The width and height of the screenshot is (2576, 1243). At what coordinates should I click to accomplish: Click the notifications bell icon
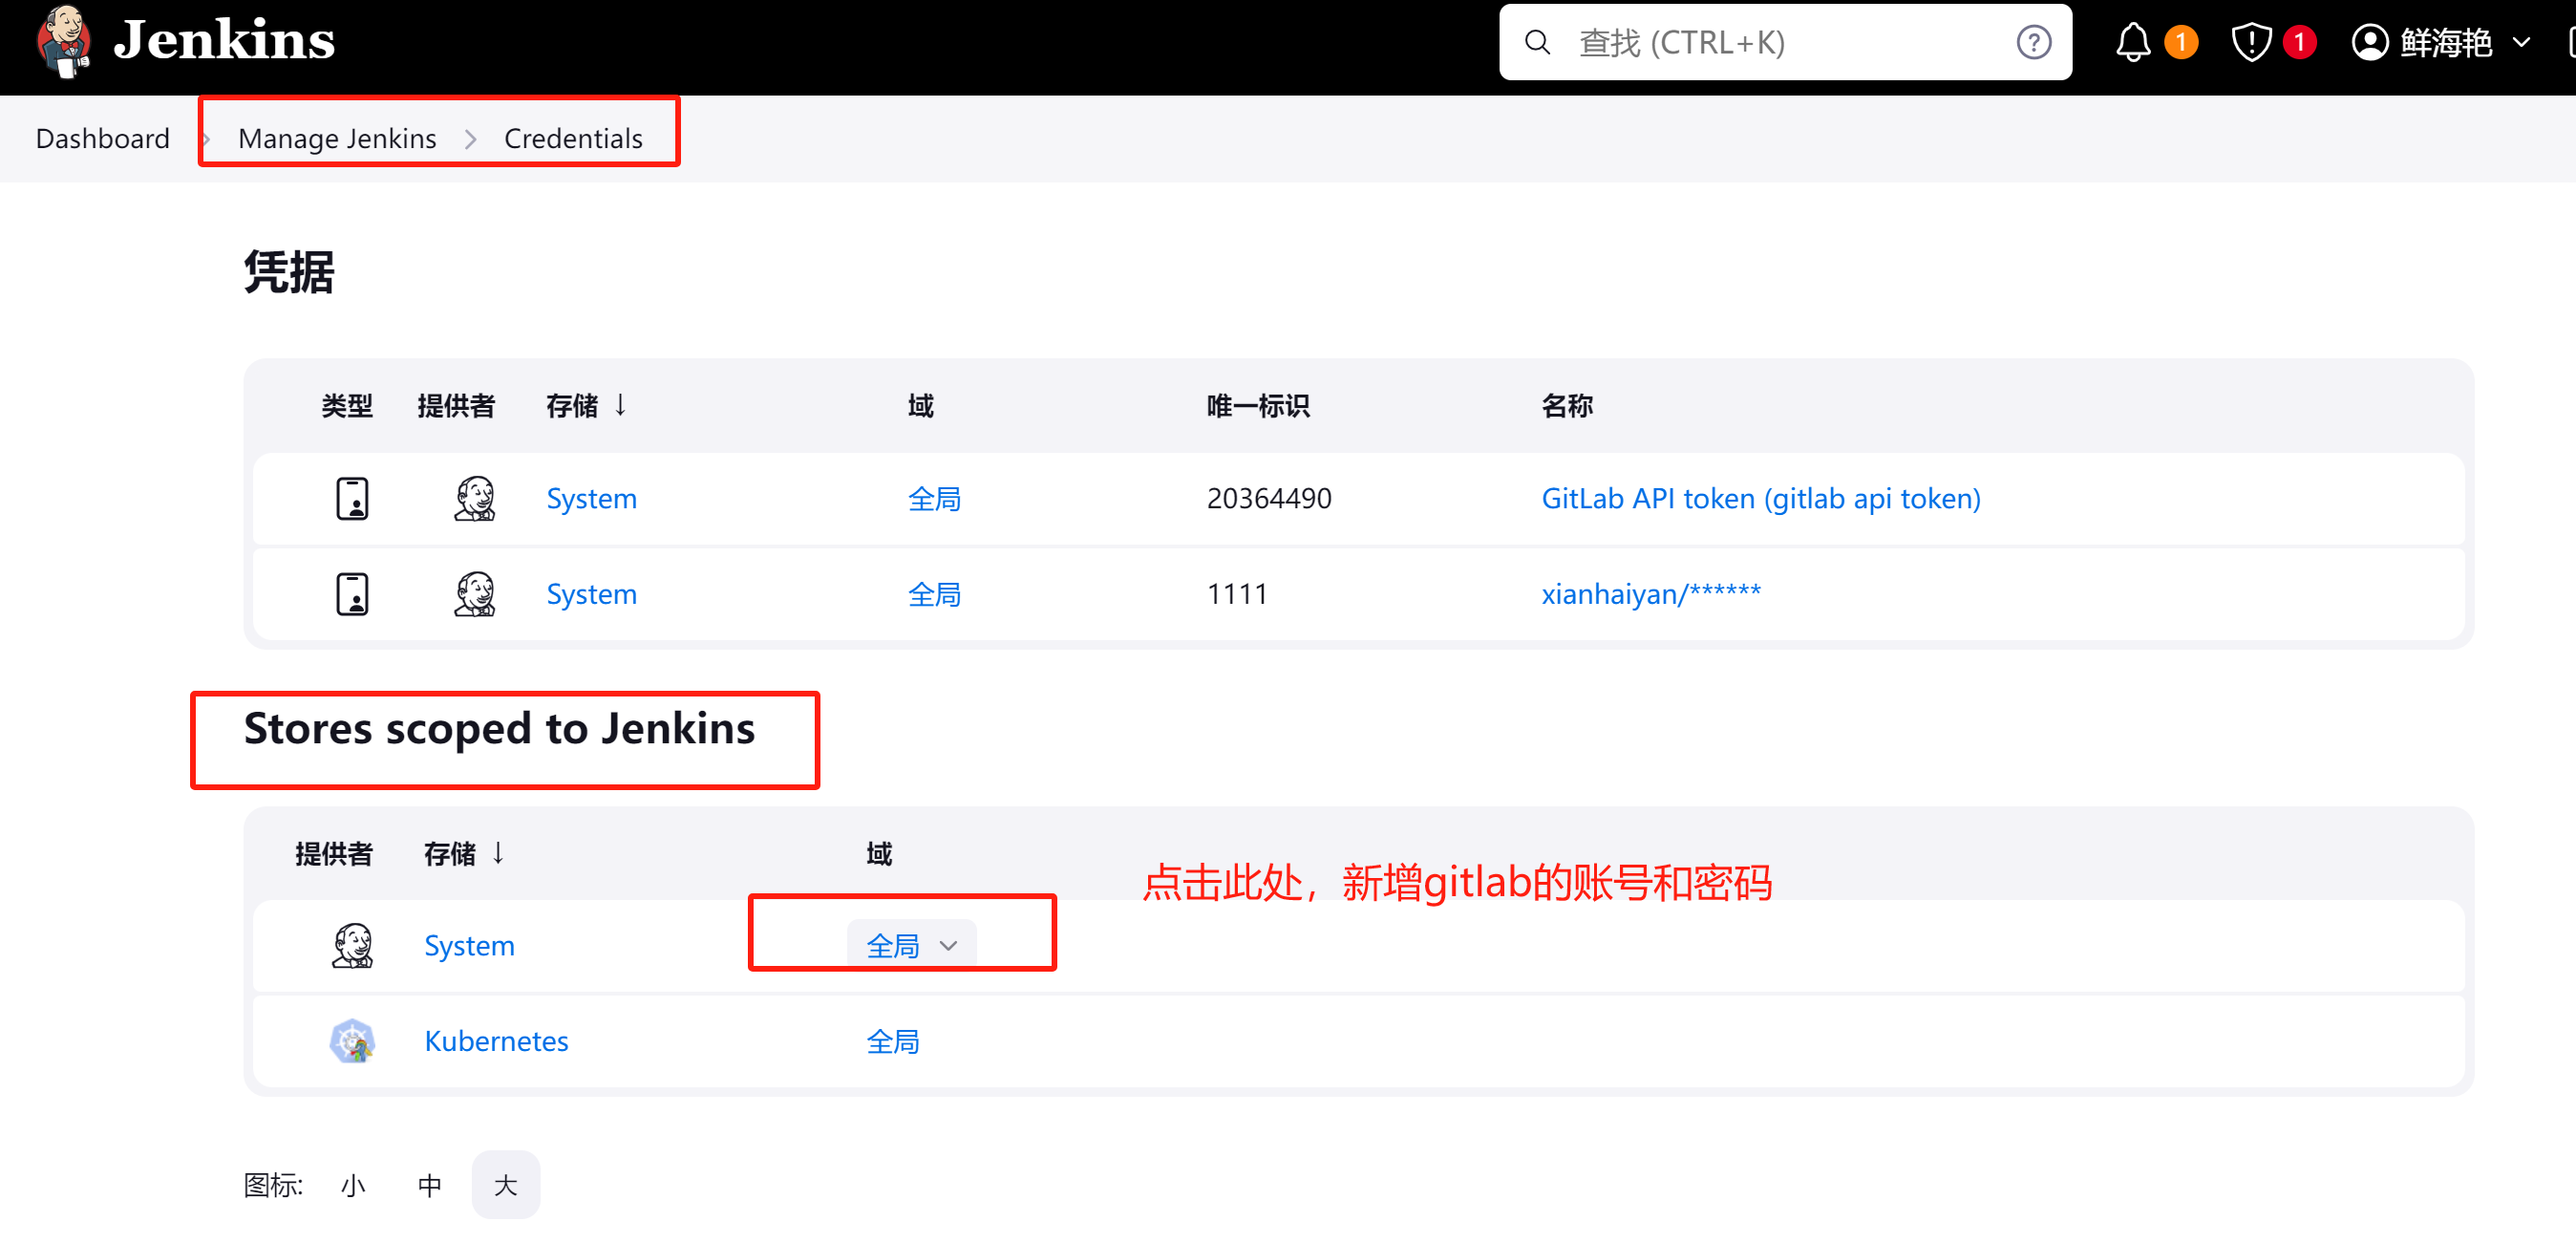pyautogui.click(x=2133, y=42)
